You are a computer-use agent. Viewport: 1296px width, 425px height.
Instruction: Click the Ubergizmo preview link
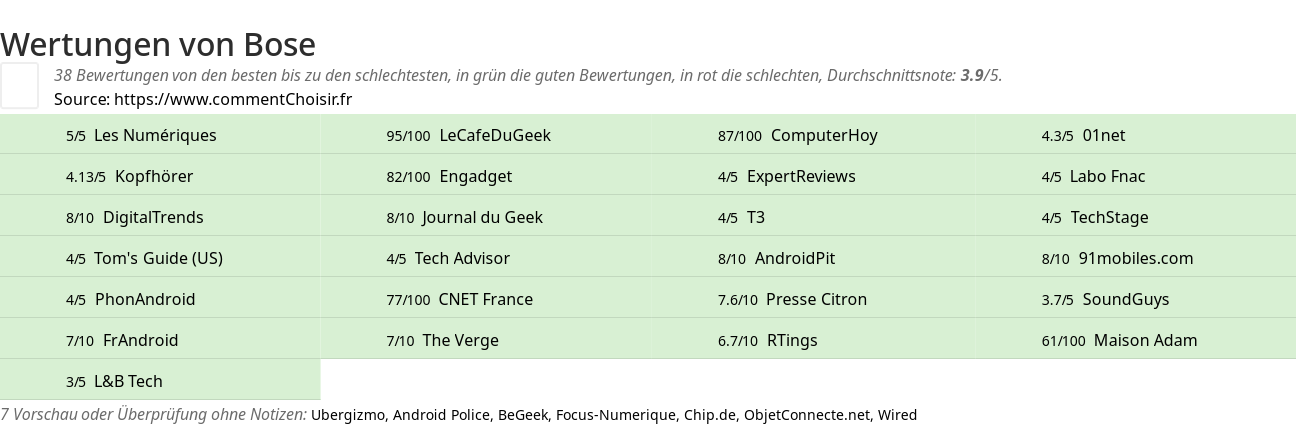click(x=347, y=415)
